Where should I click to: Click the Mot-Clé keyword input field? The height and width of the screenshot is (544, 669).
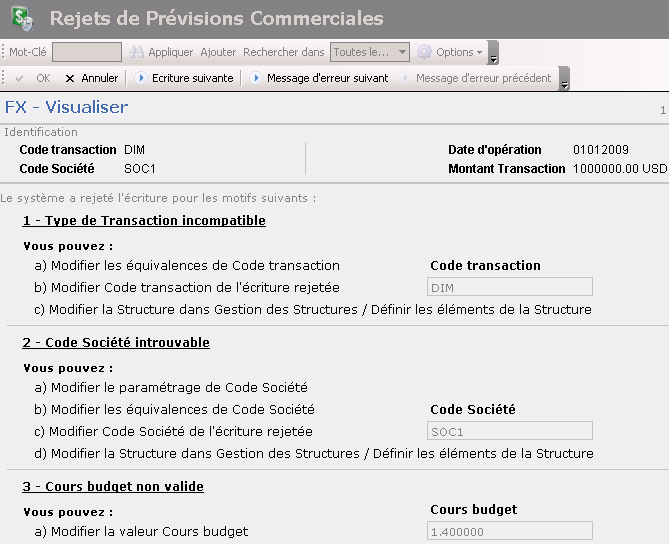(x=87, y=52)
